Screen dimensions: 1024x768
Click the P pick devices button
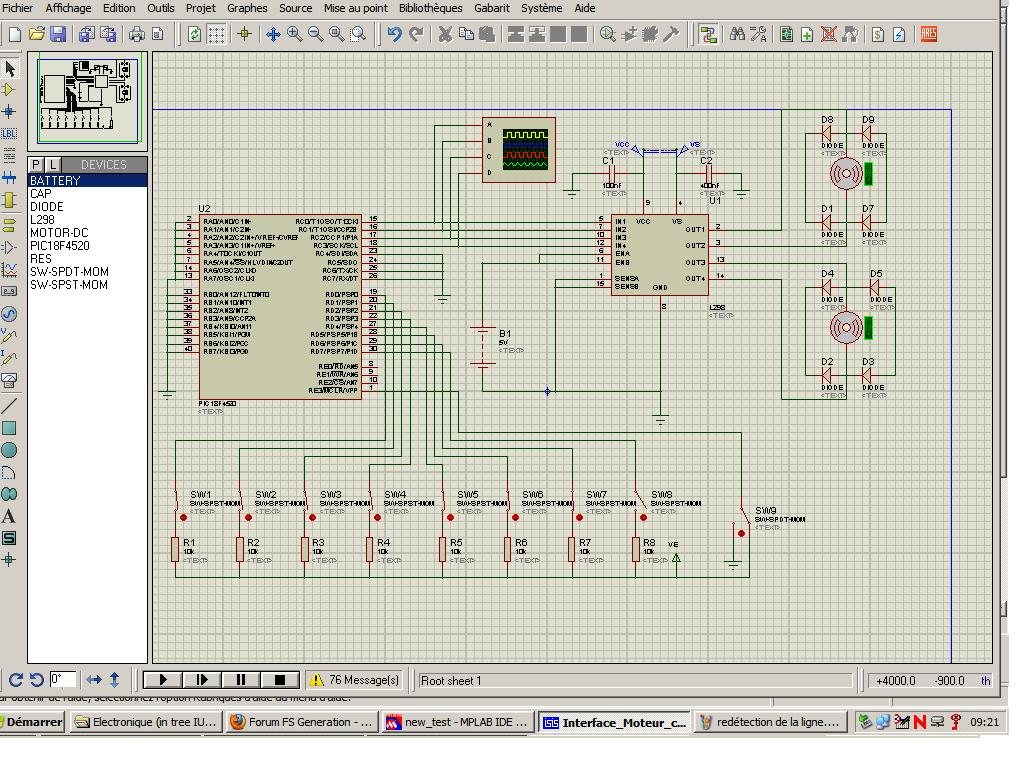37,164
